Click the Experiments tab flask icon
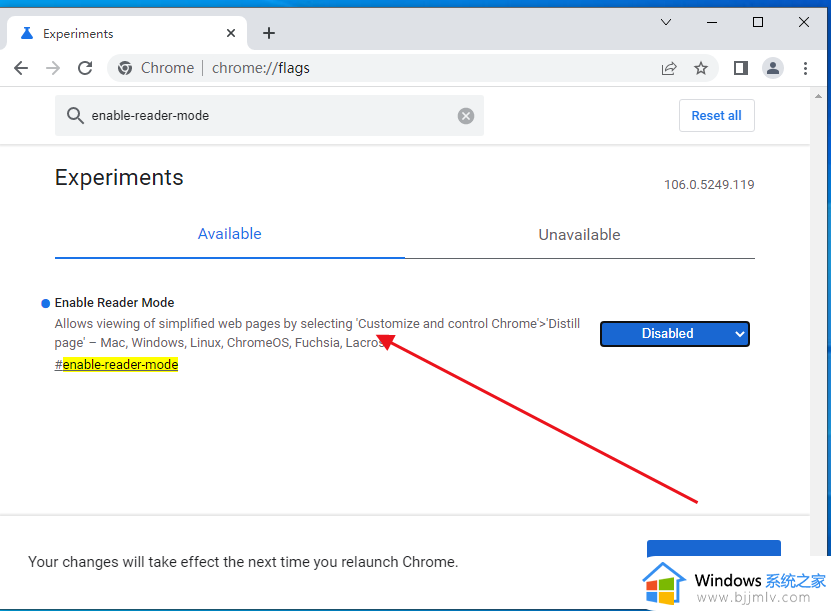Screen dimensions: 831x611 click(x=27, y=33)
